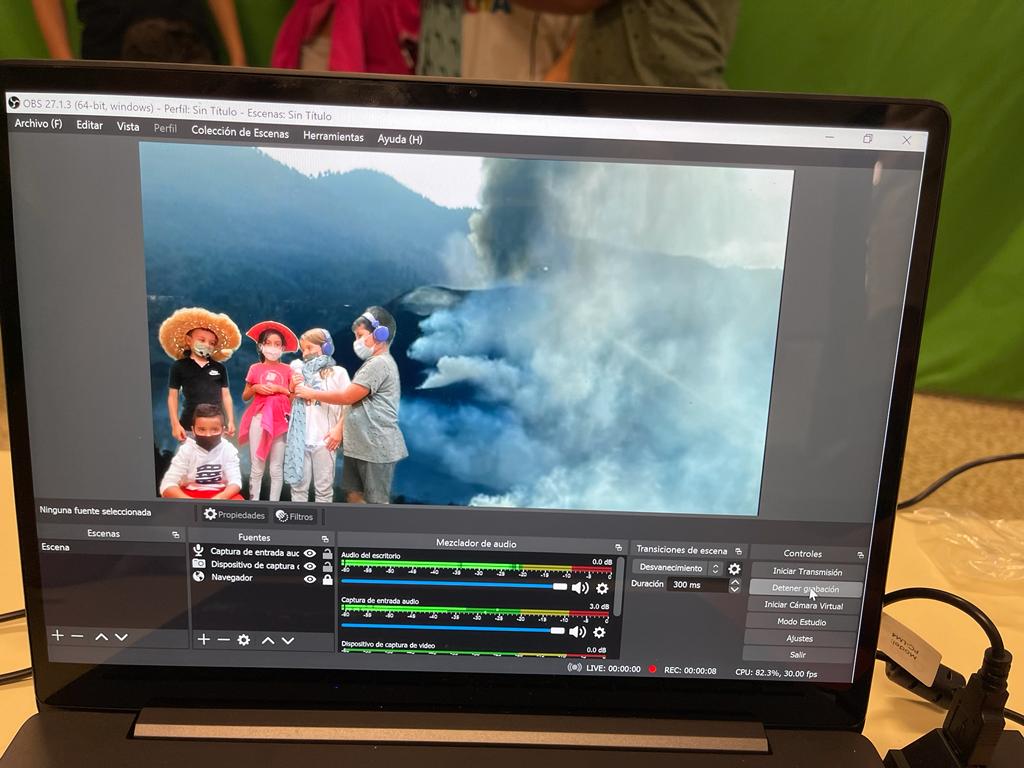Open the Filtros dialog
Screen dimensions: 1024x768
point(295,517)
